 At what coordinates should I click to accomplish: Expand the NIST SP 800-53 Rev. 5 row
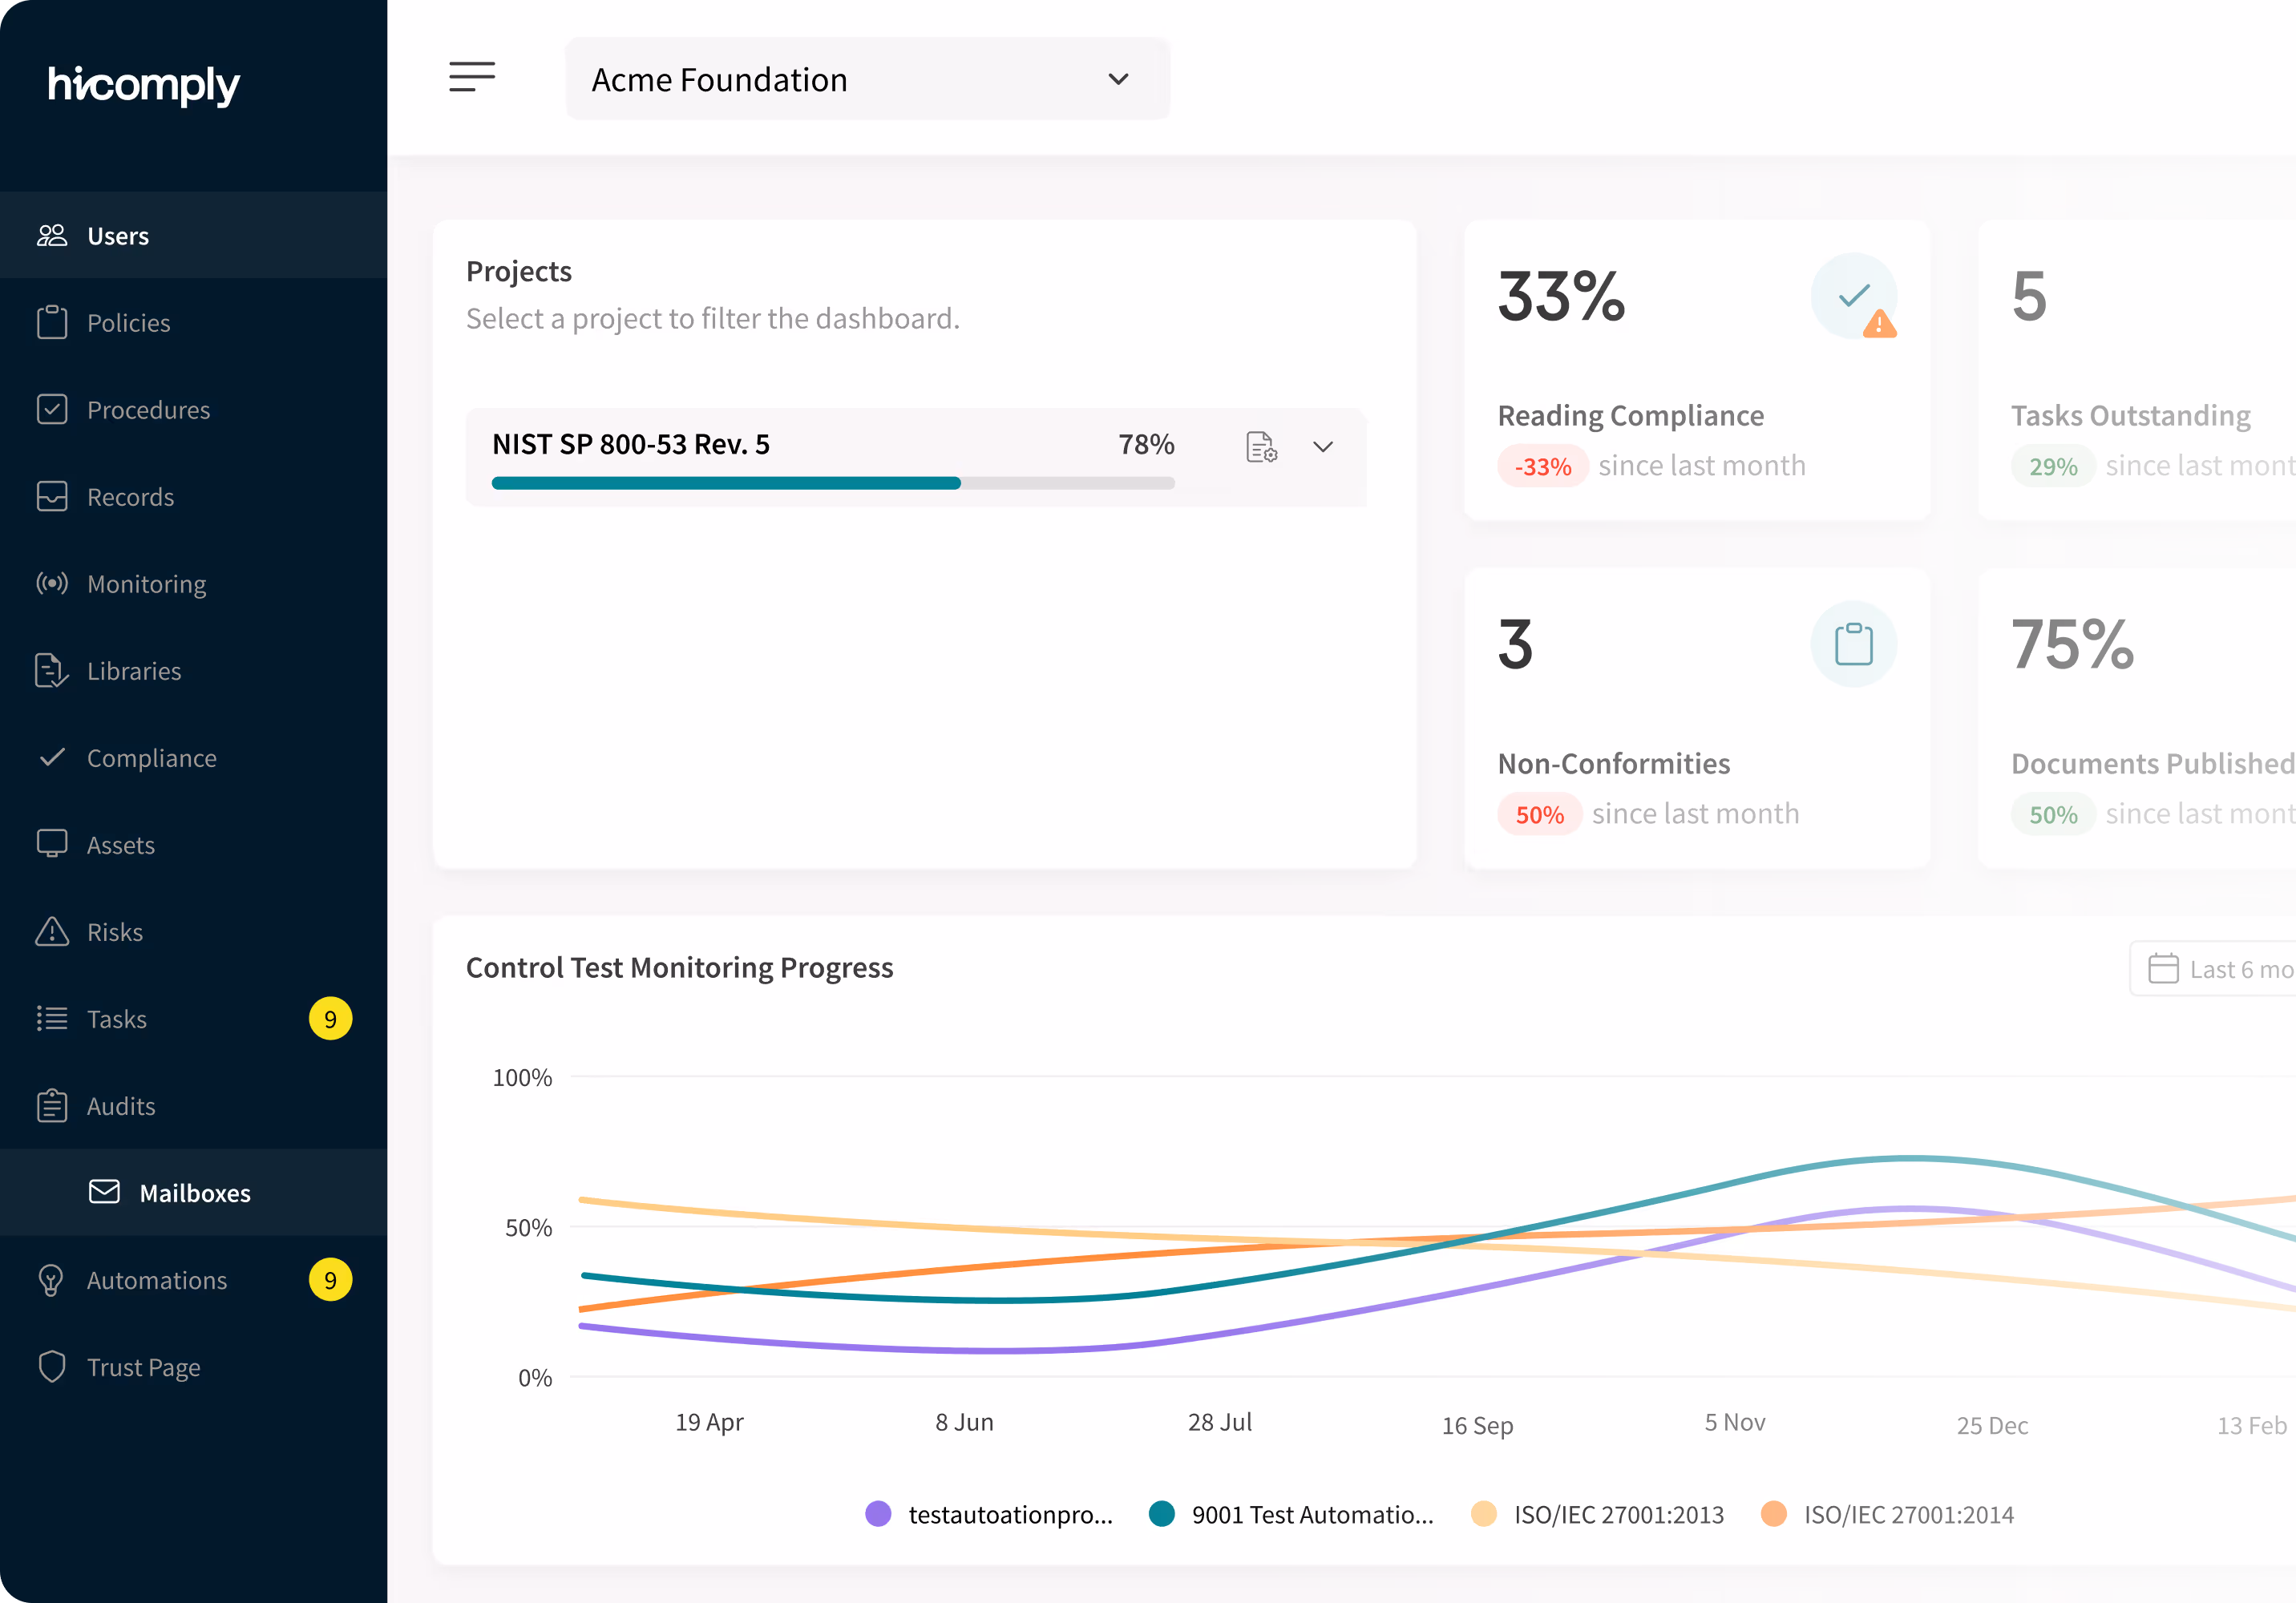click(x=1323, y=446)
